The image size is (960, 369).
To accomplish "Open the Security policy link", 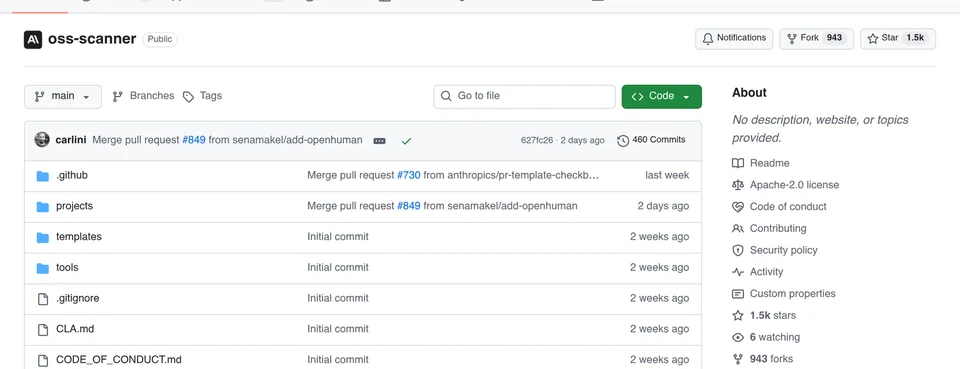I will pos(775,250).
